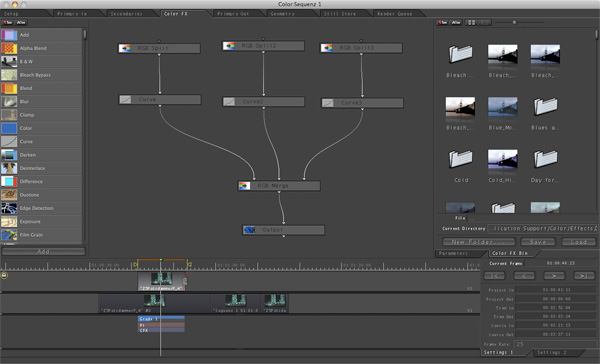Click the Grade 1 bar in timeline
The image size is (600, 364).
click(161, 318)
